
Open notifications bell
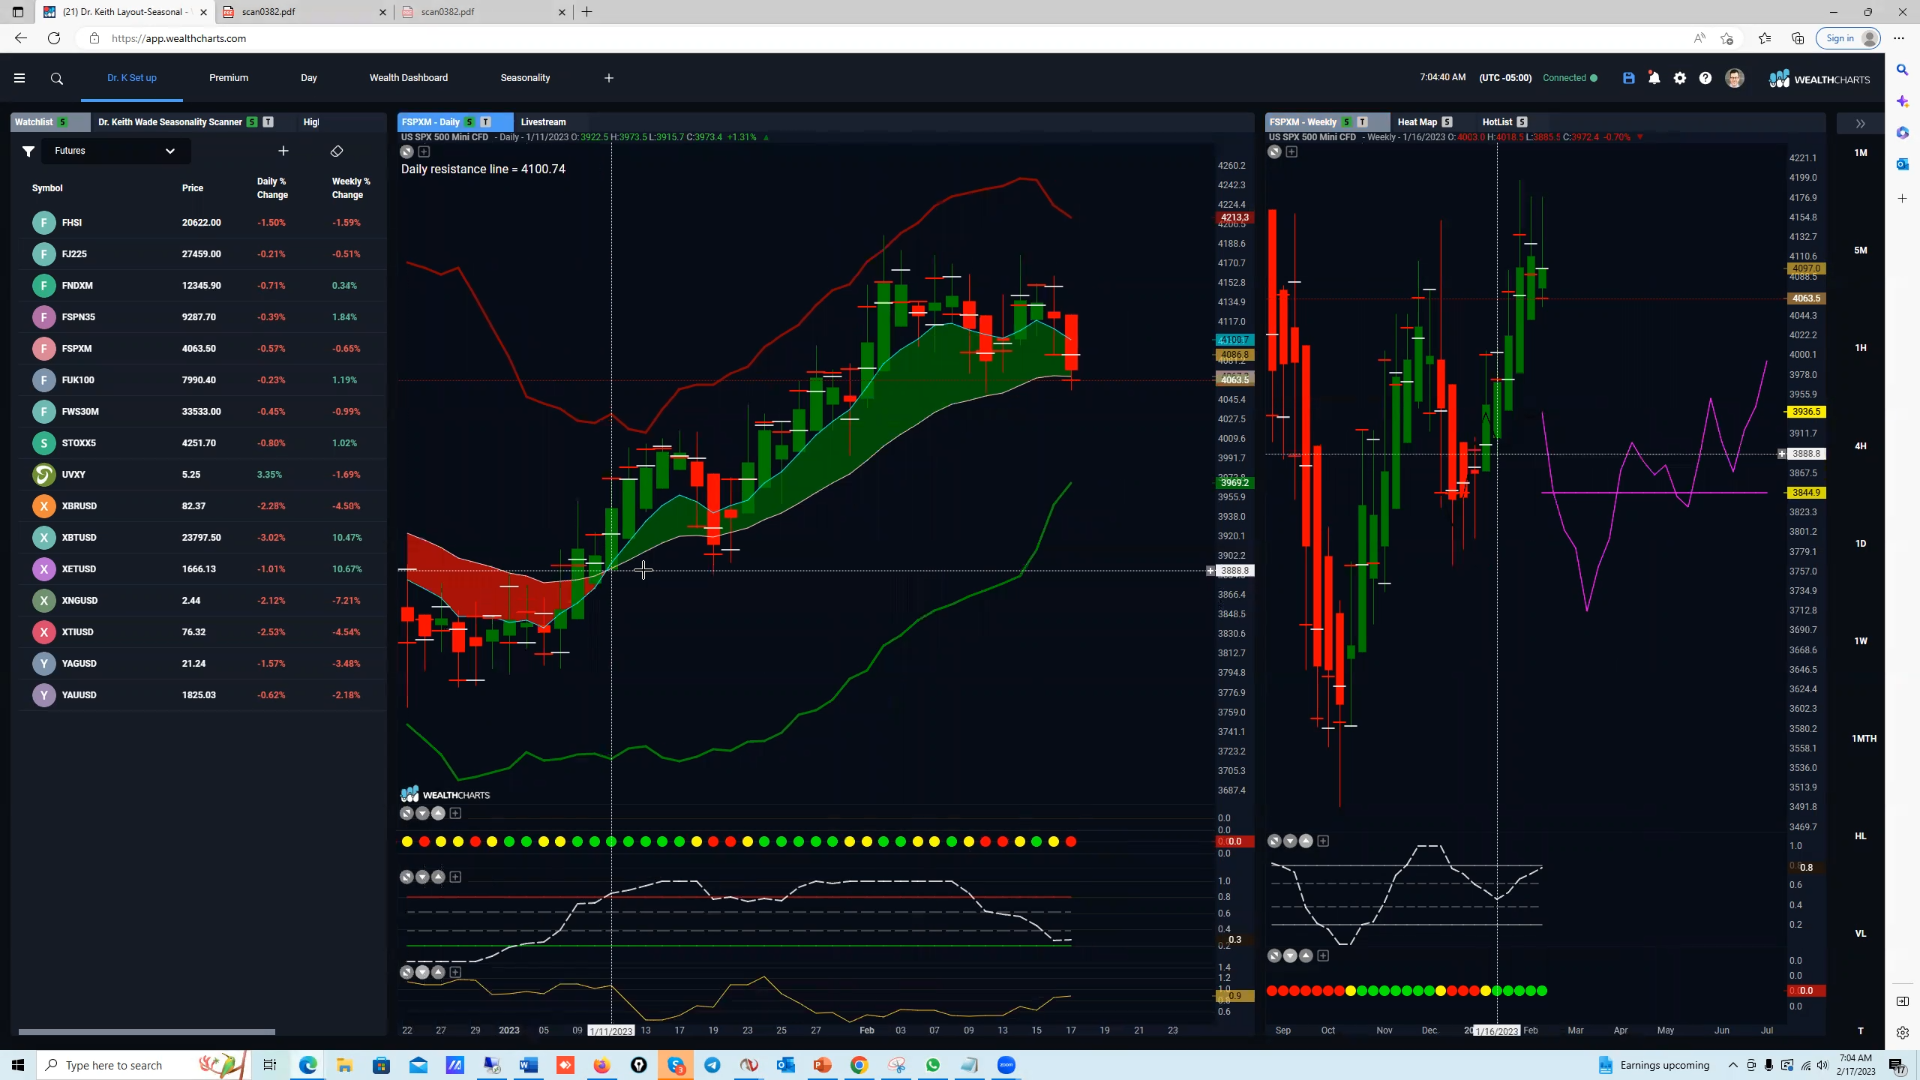[1654, 78]
